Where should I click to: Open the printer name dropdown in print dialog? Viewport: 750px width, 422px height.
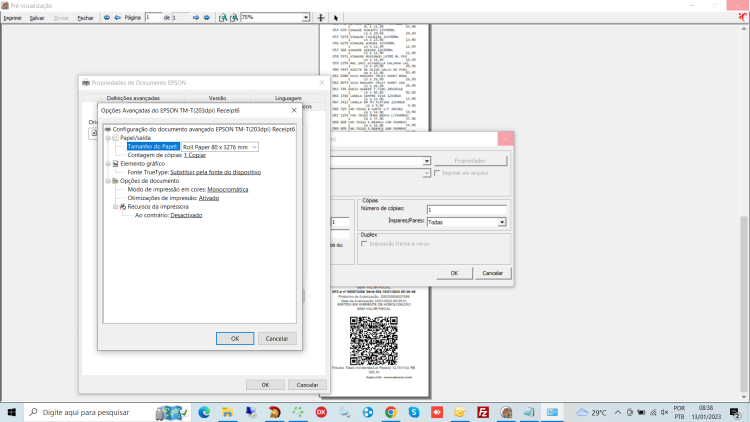click(427, 161)
